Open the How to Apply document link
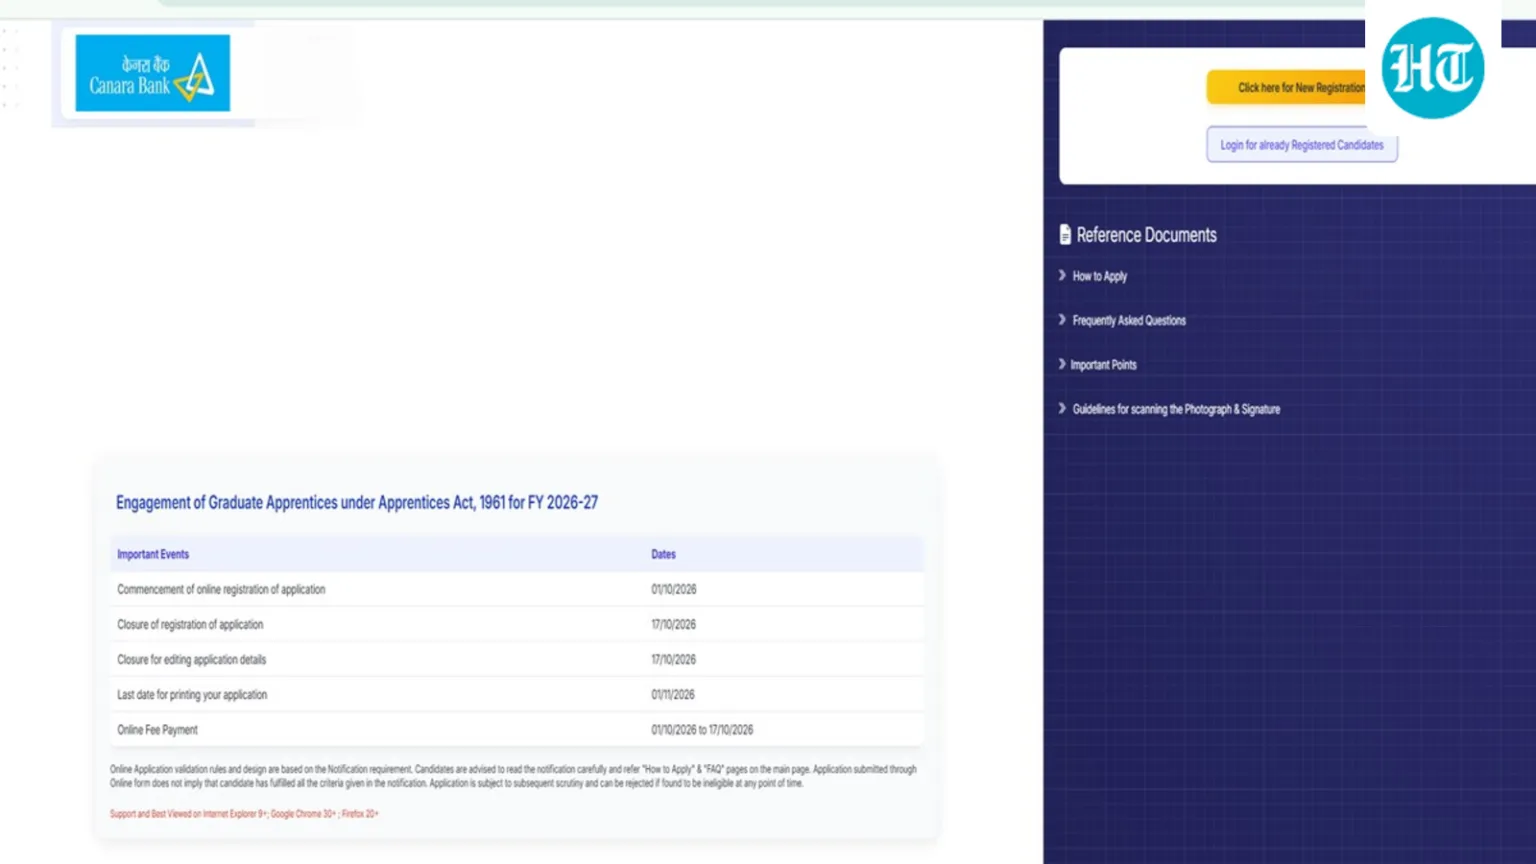Viewport: 1536px width, 864px height. pyautogui.click(x=1100, y=276)
